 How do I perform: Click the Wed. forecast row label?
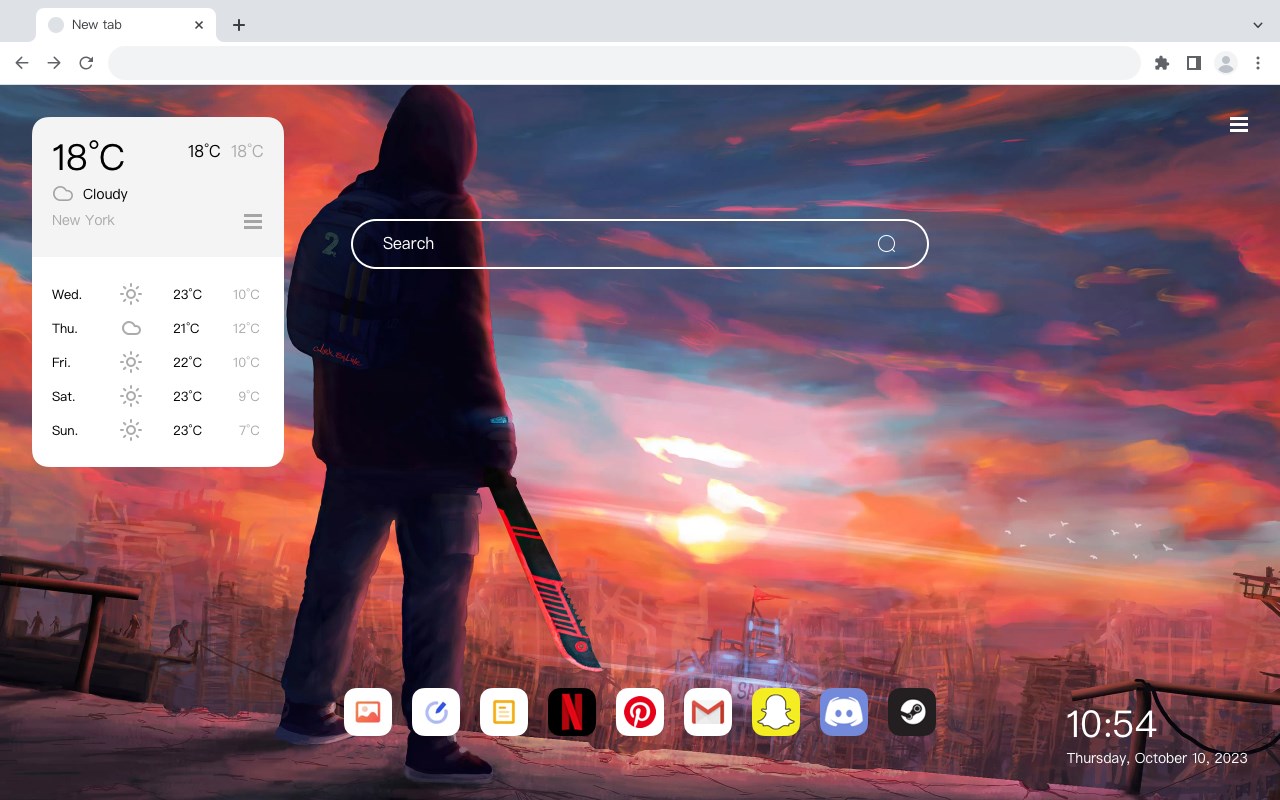tap(67, 294)
